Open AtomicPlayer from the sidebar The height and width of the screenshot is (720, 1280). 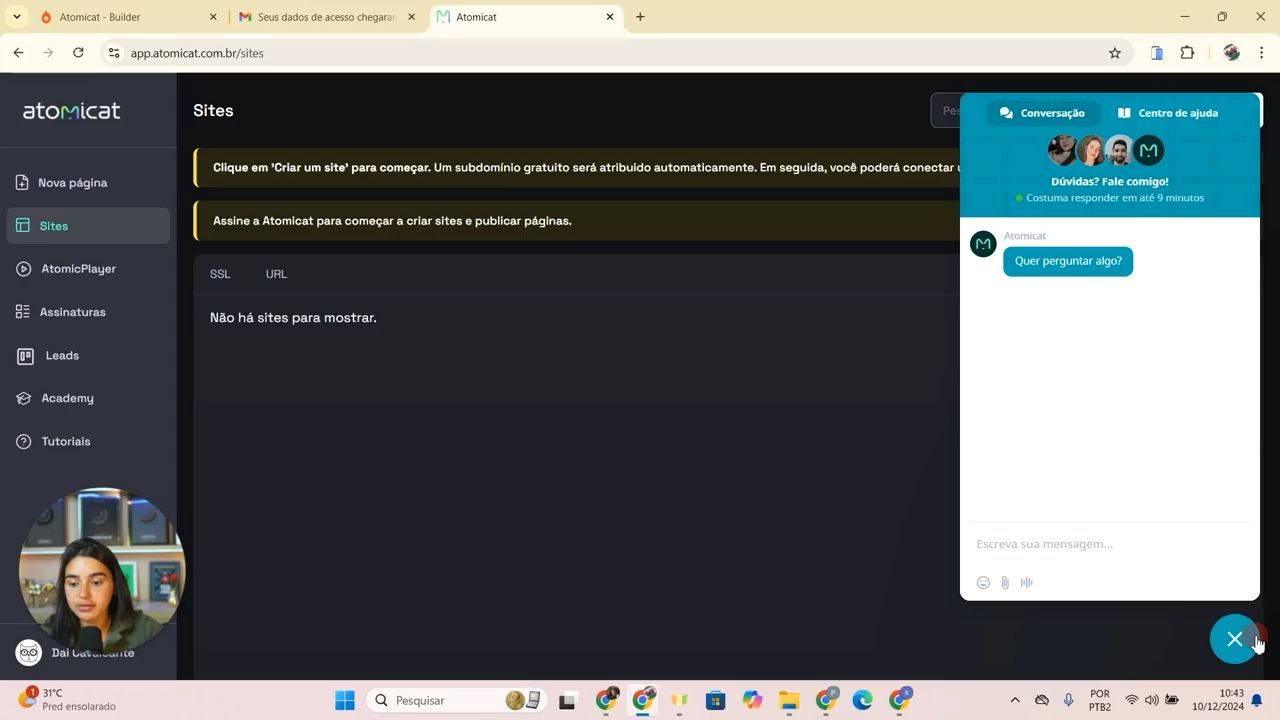(66, 269)
